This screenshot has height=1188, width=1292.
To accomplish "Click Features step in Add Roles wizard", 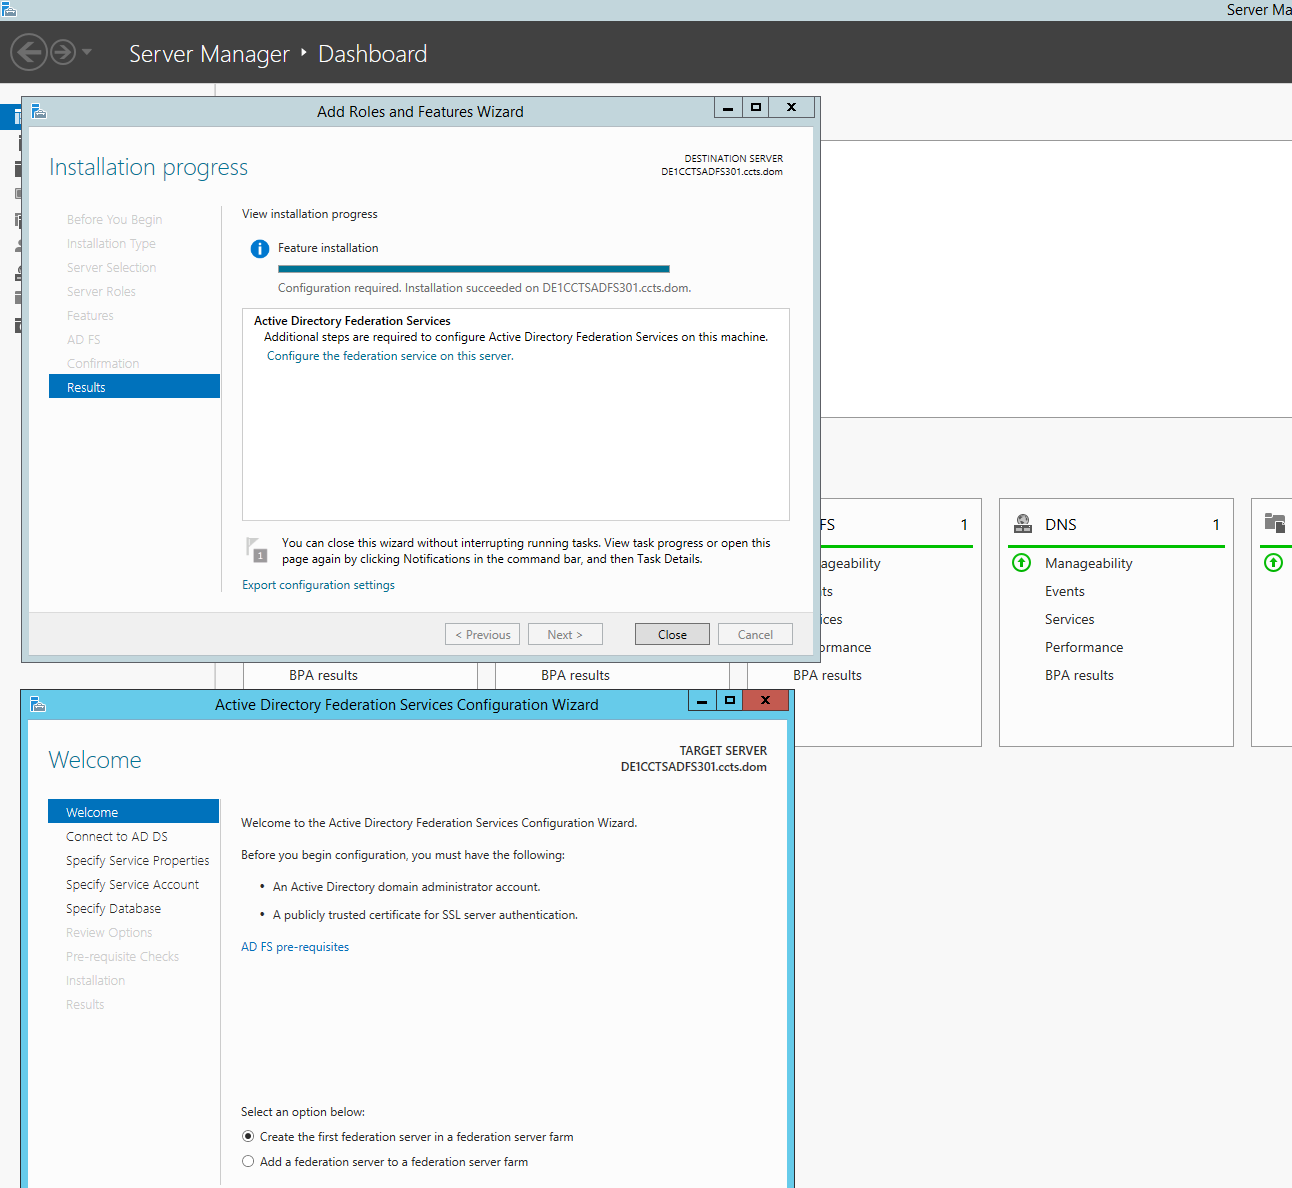I will [x=90, y=315].
